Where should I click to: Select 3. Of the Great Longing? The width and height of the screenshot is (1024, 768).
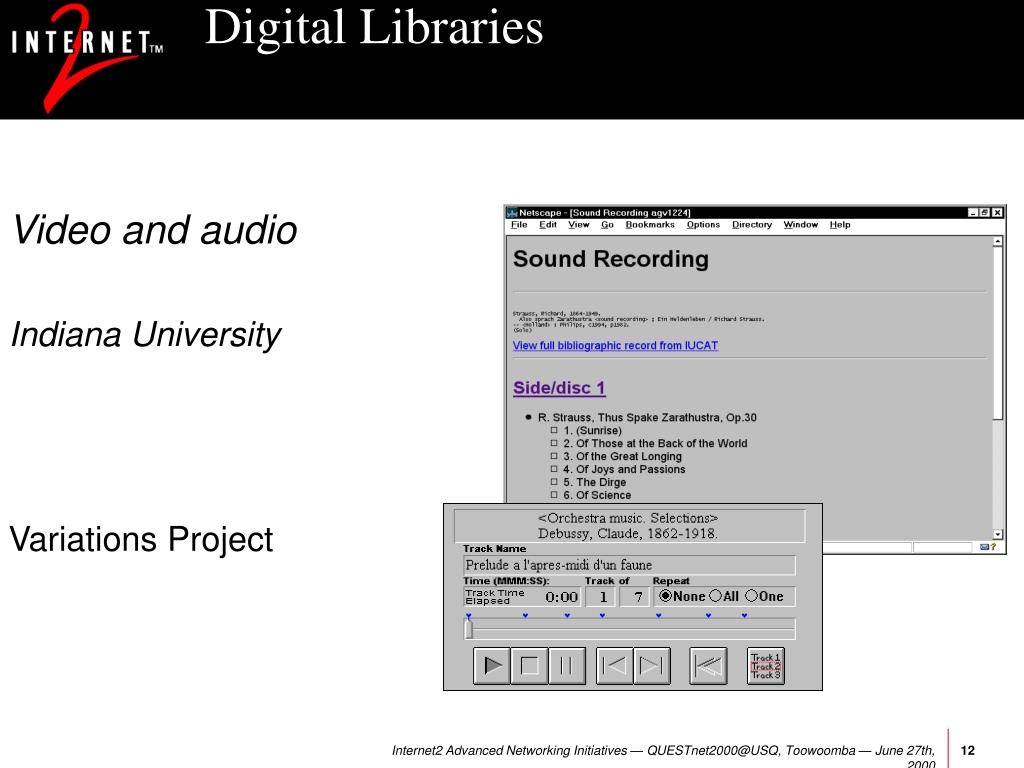click(x=622, y=456)
